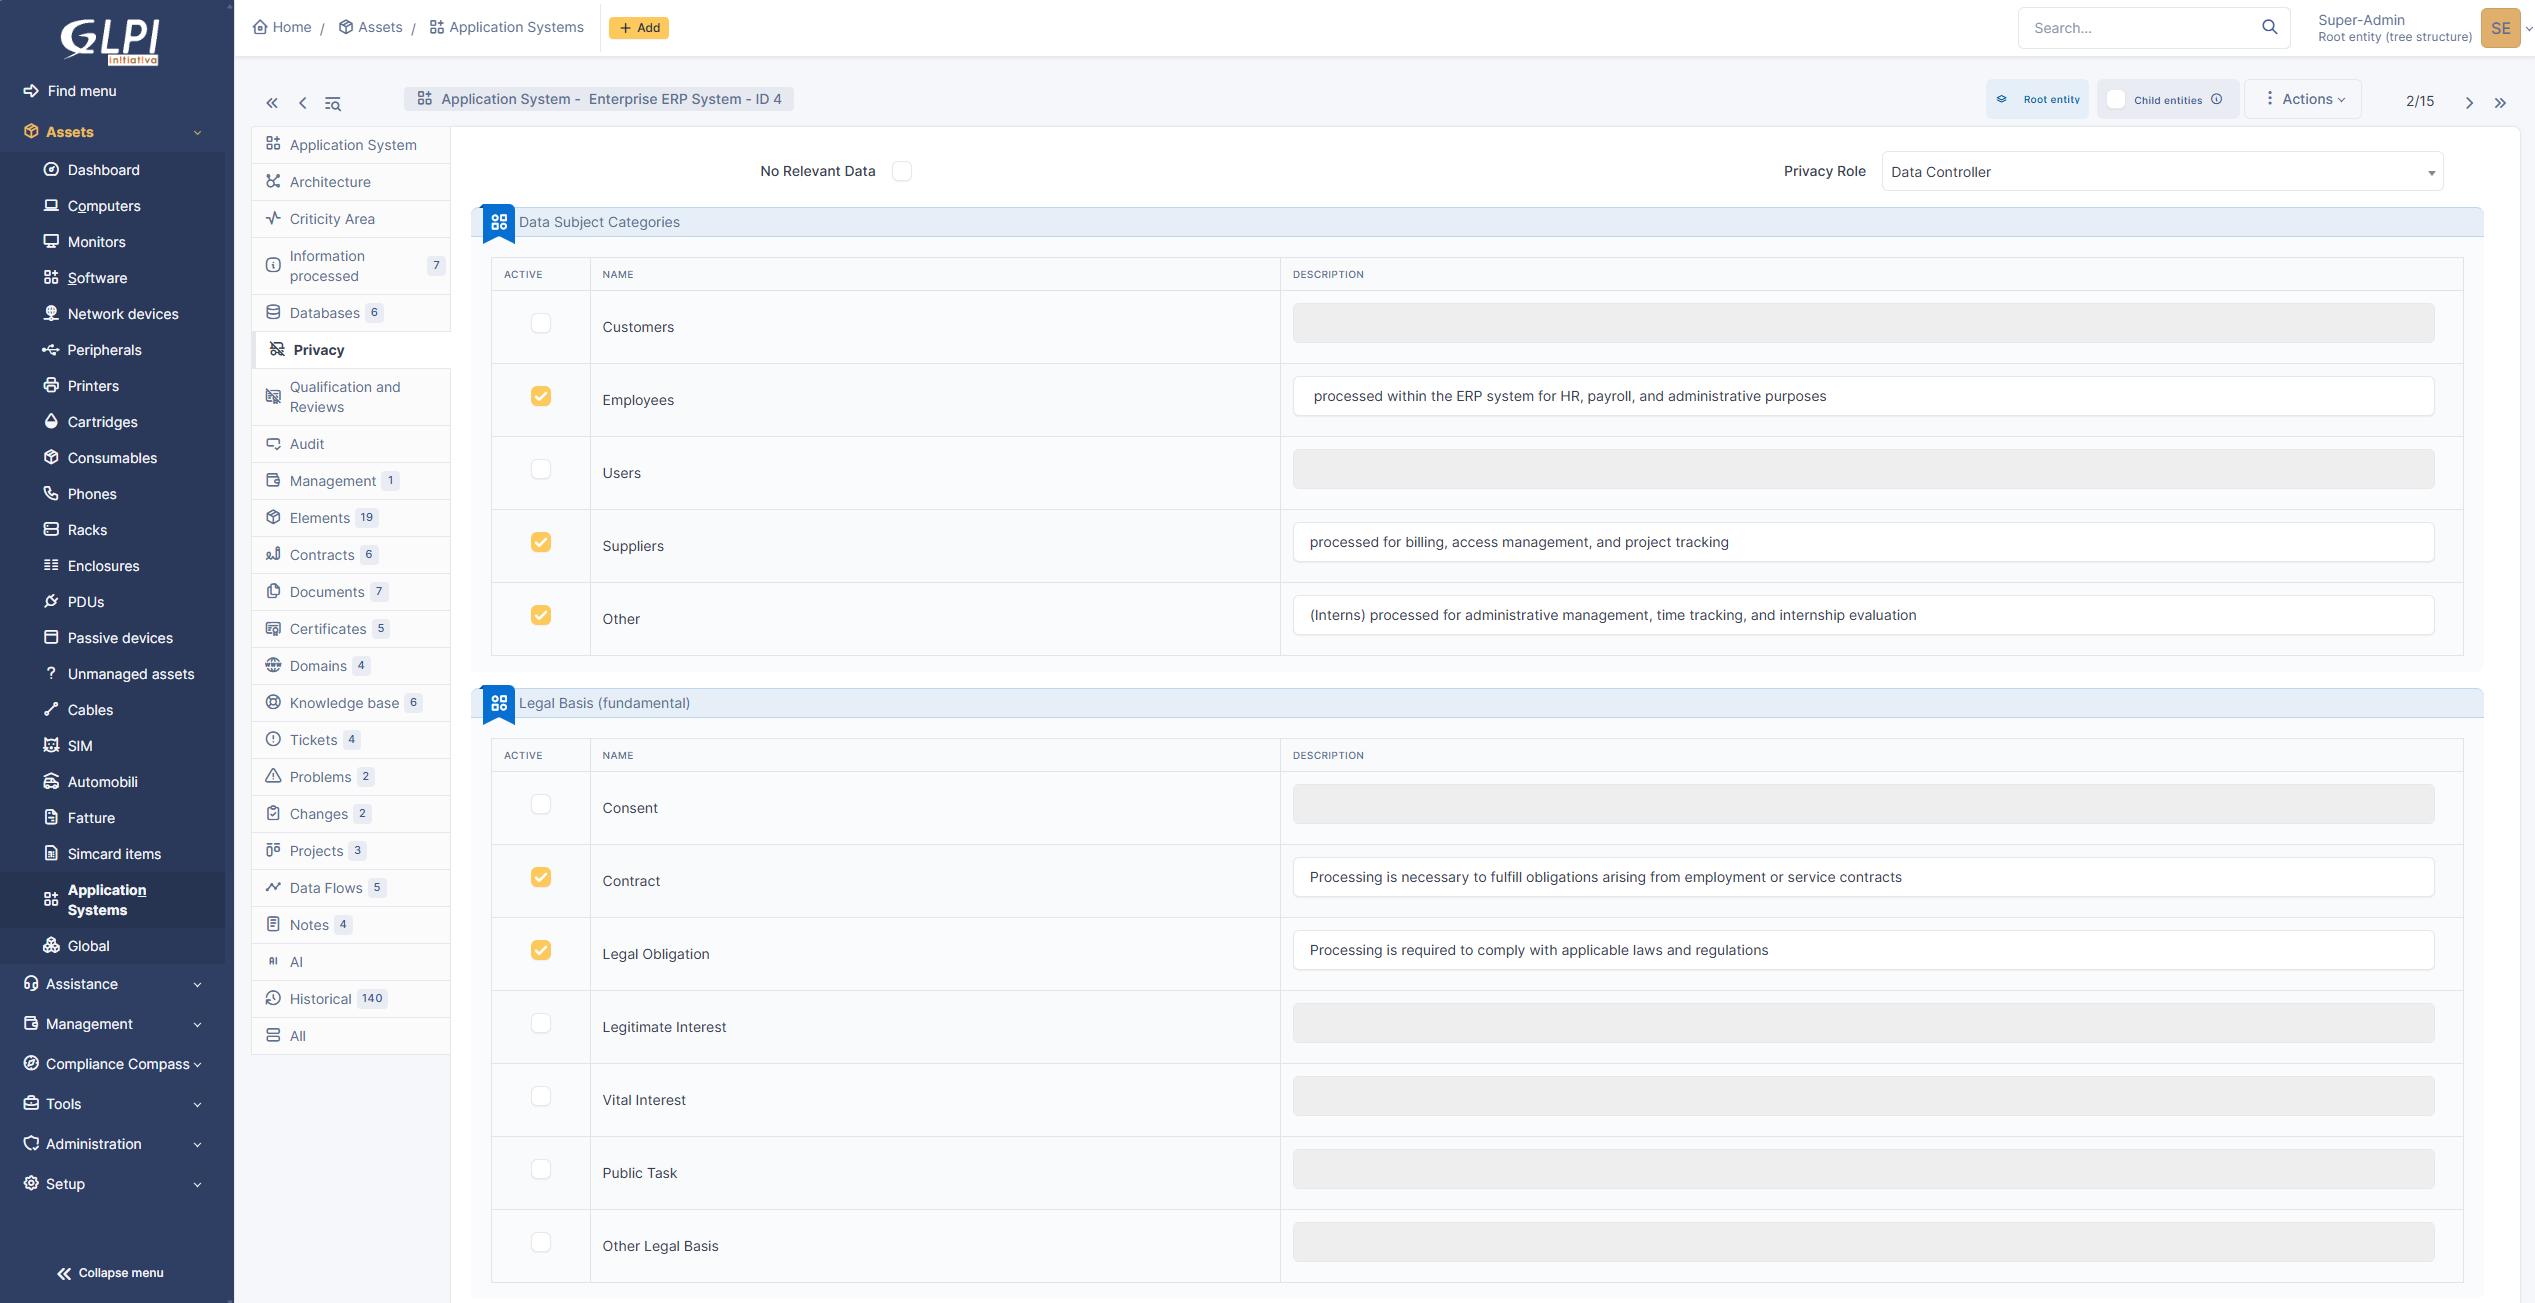This screenshot has height=1303, width=2535.
Task: Open the Assets breadcrumb link
Action: (371, 27)
